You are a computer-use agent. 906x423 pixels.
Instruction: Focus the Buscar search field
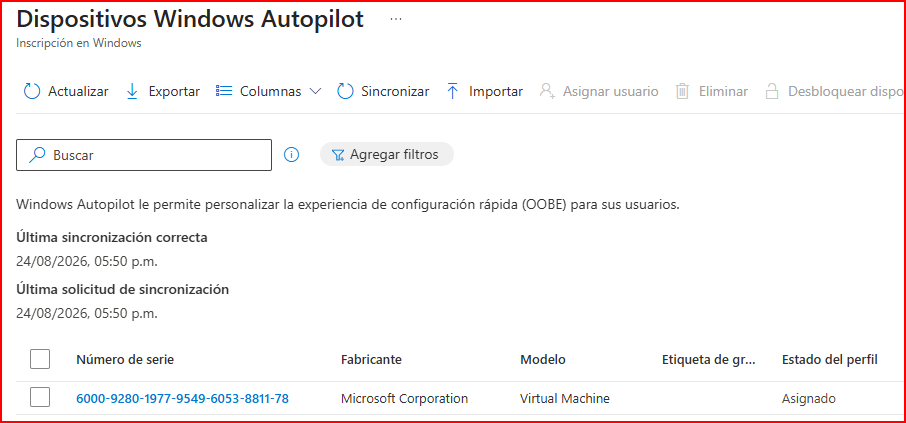click(x=144, y=155)
